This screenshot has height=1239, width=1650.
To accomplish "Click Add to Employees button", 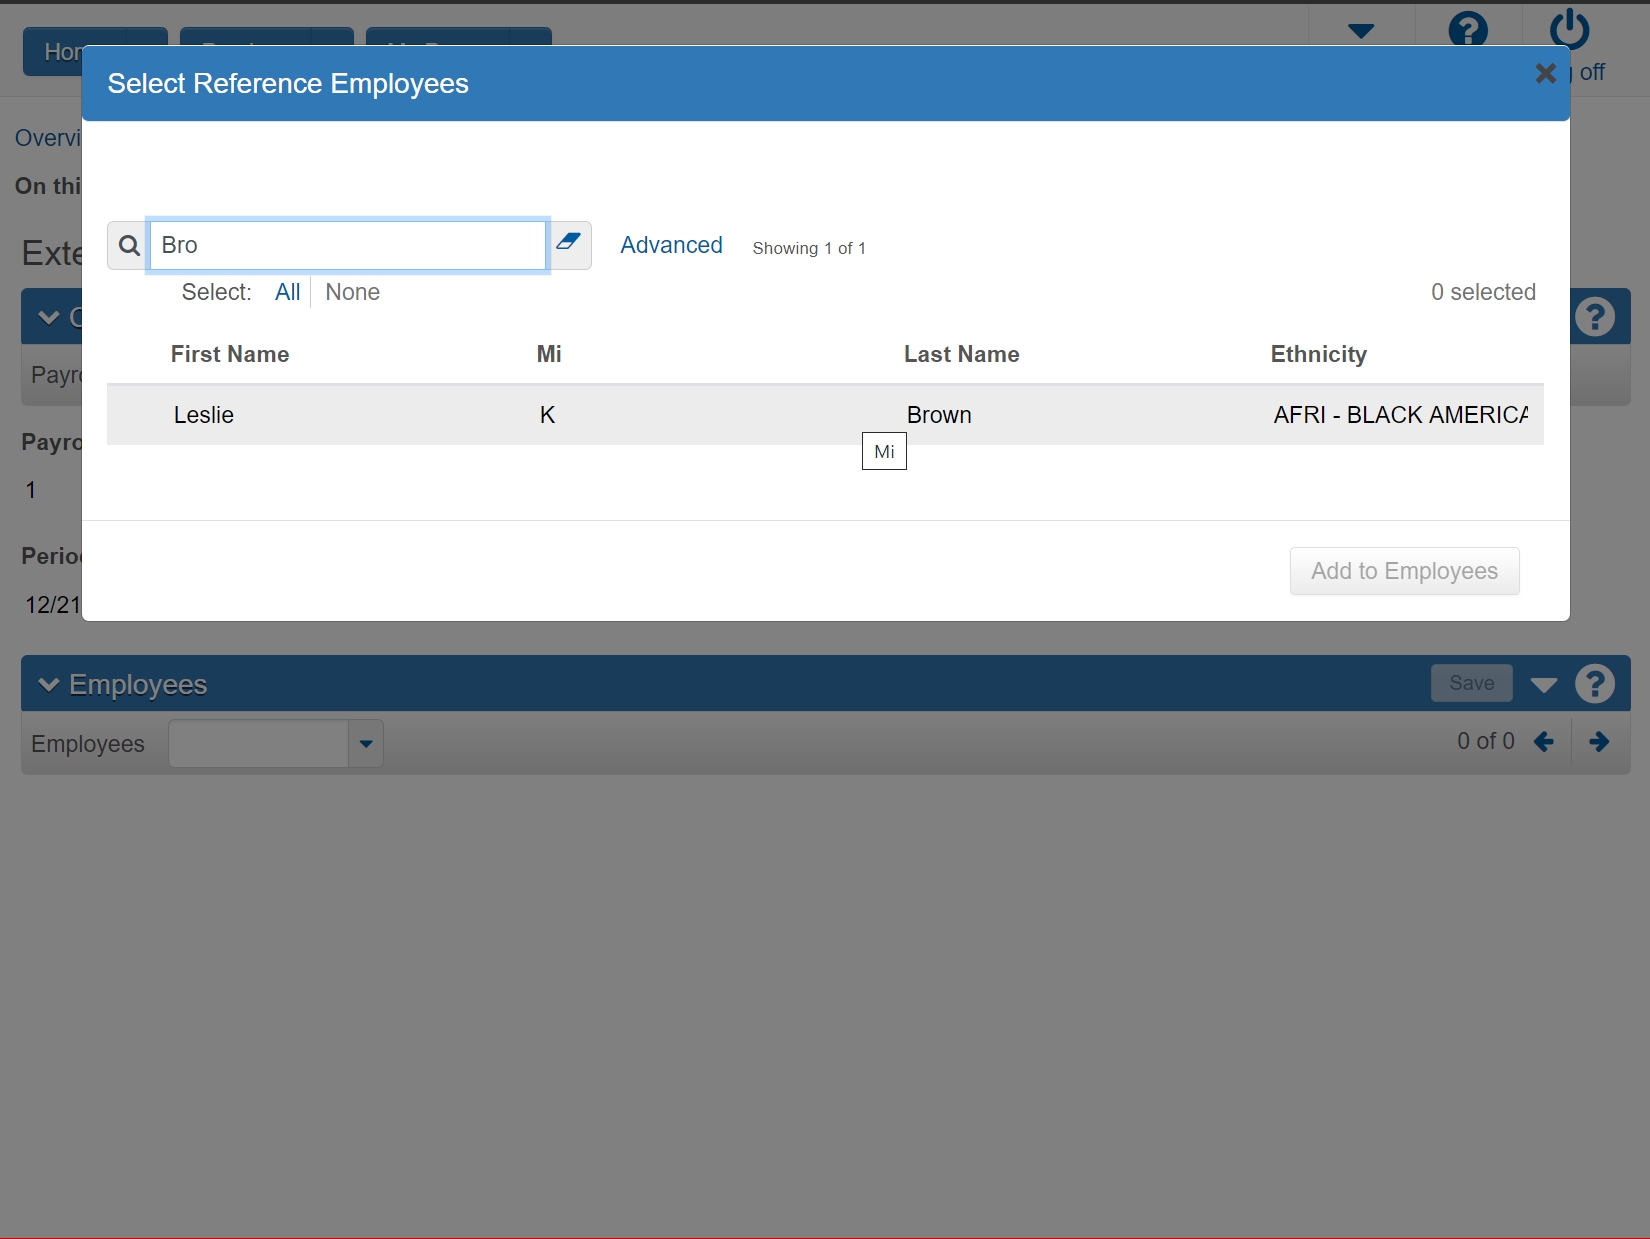I will point(1404,571).
